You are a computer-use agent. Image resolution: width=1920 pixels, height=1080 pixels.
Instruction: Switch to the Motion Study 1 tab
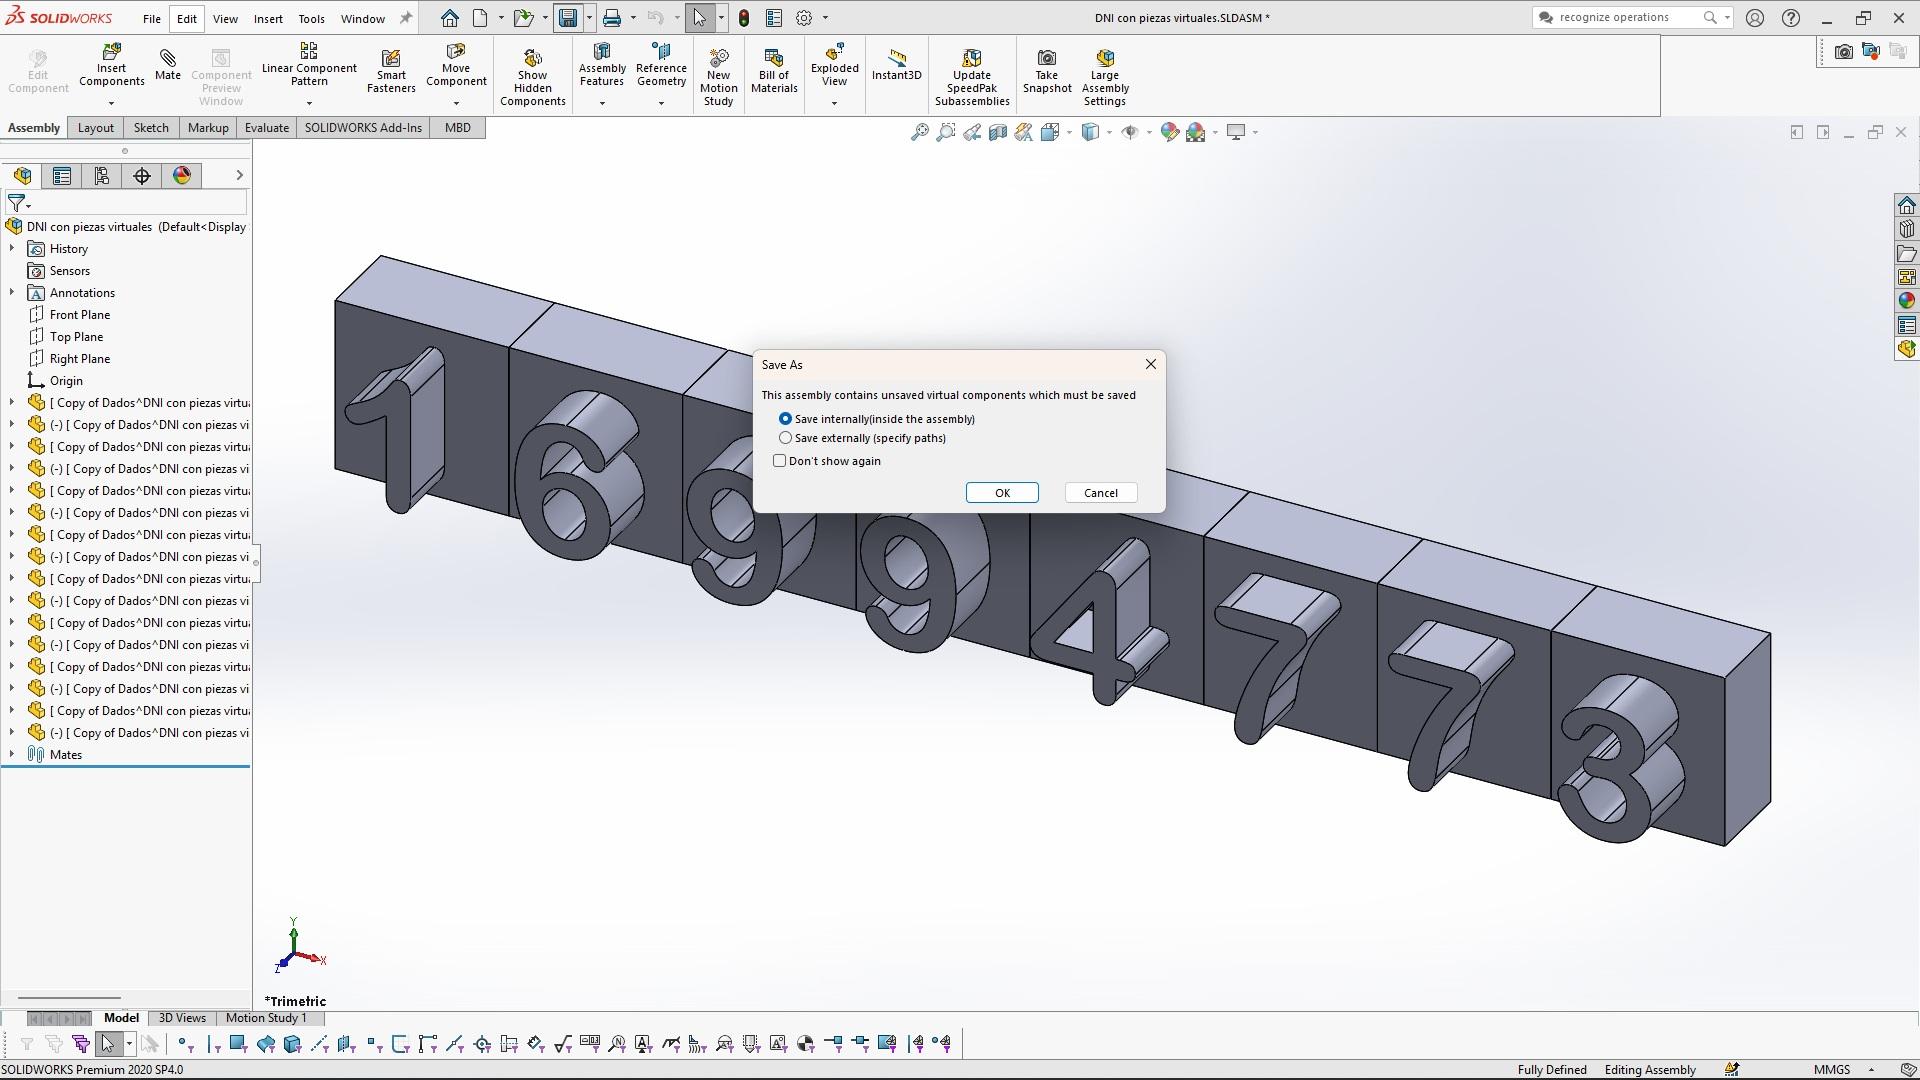tap(266, 1018)
